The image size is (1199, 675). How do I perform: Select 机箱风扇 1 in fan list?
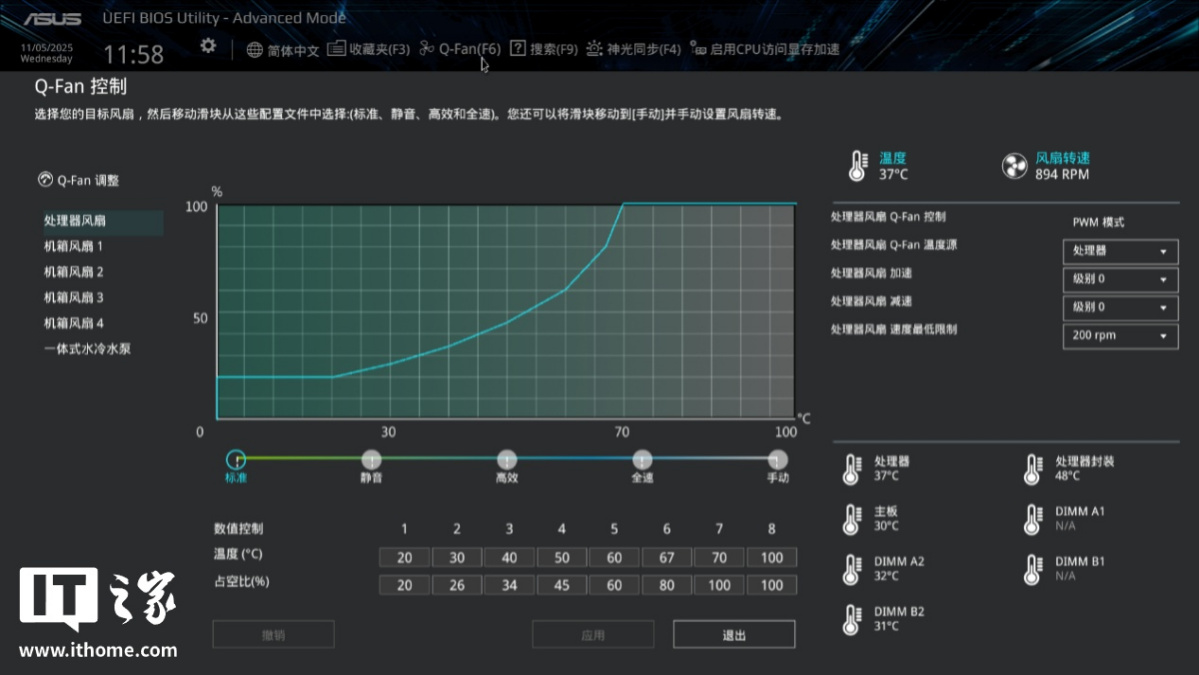pyautogui.click(x=74, y=246)
